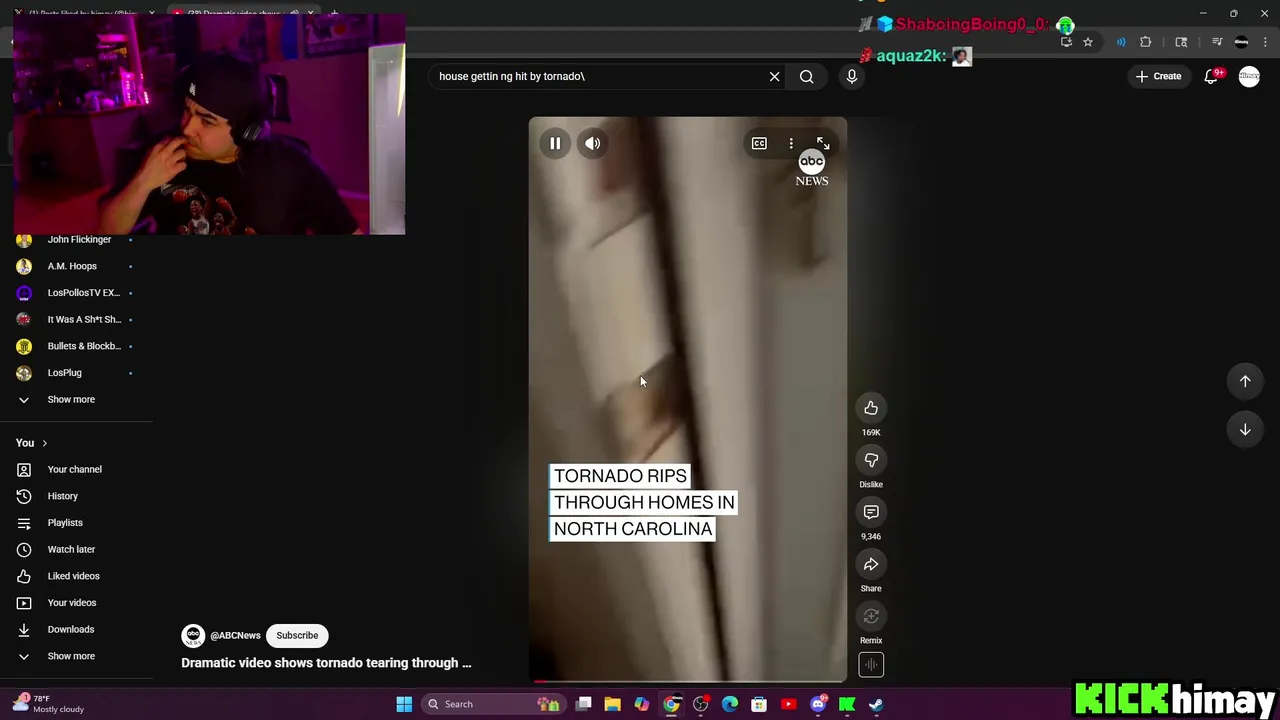Screen dimensions: 1280x720
Task: Open File Explorer from taskbar
Action: pyautogui.click(x=612, y=704)
